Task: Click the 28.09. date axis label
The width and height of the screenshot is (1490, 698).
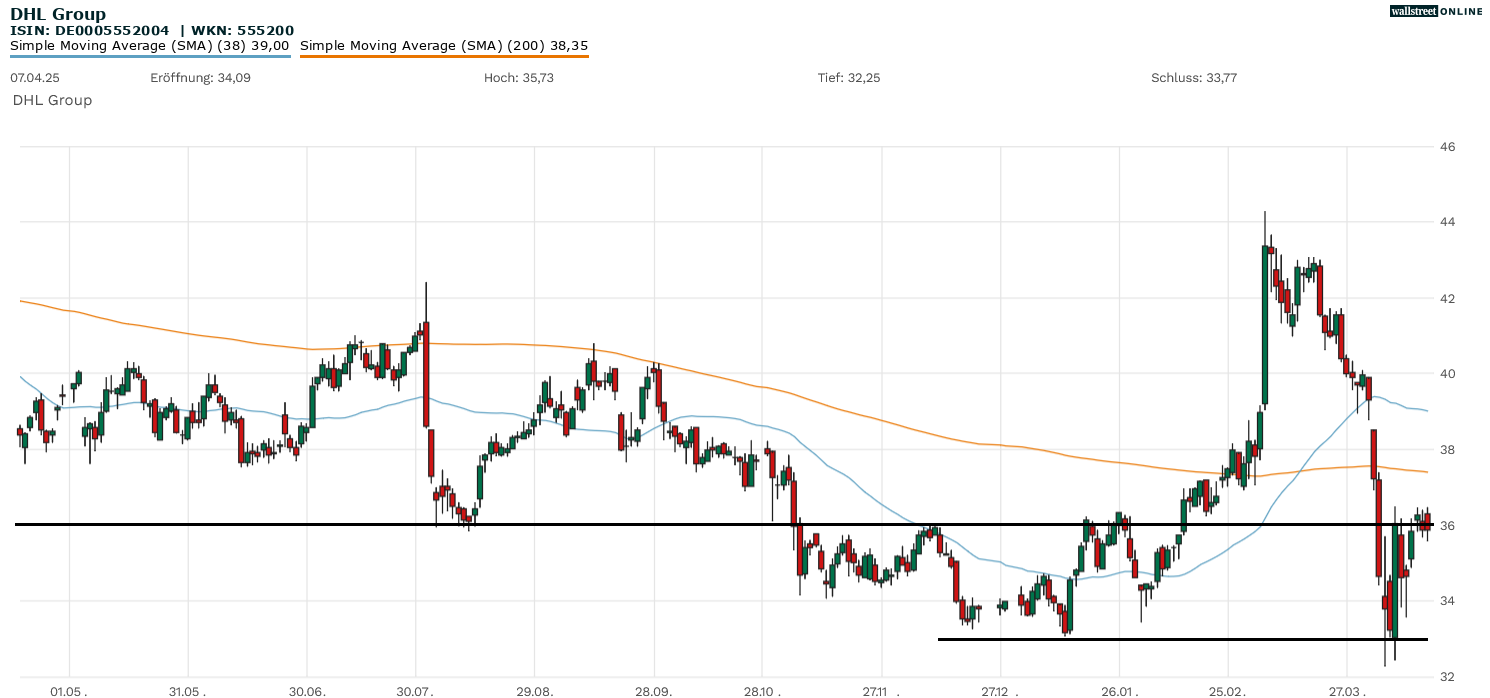Action: point(653,691)
